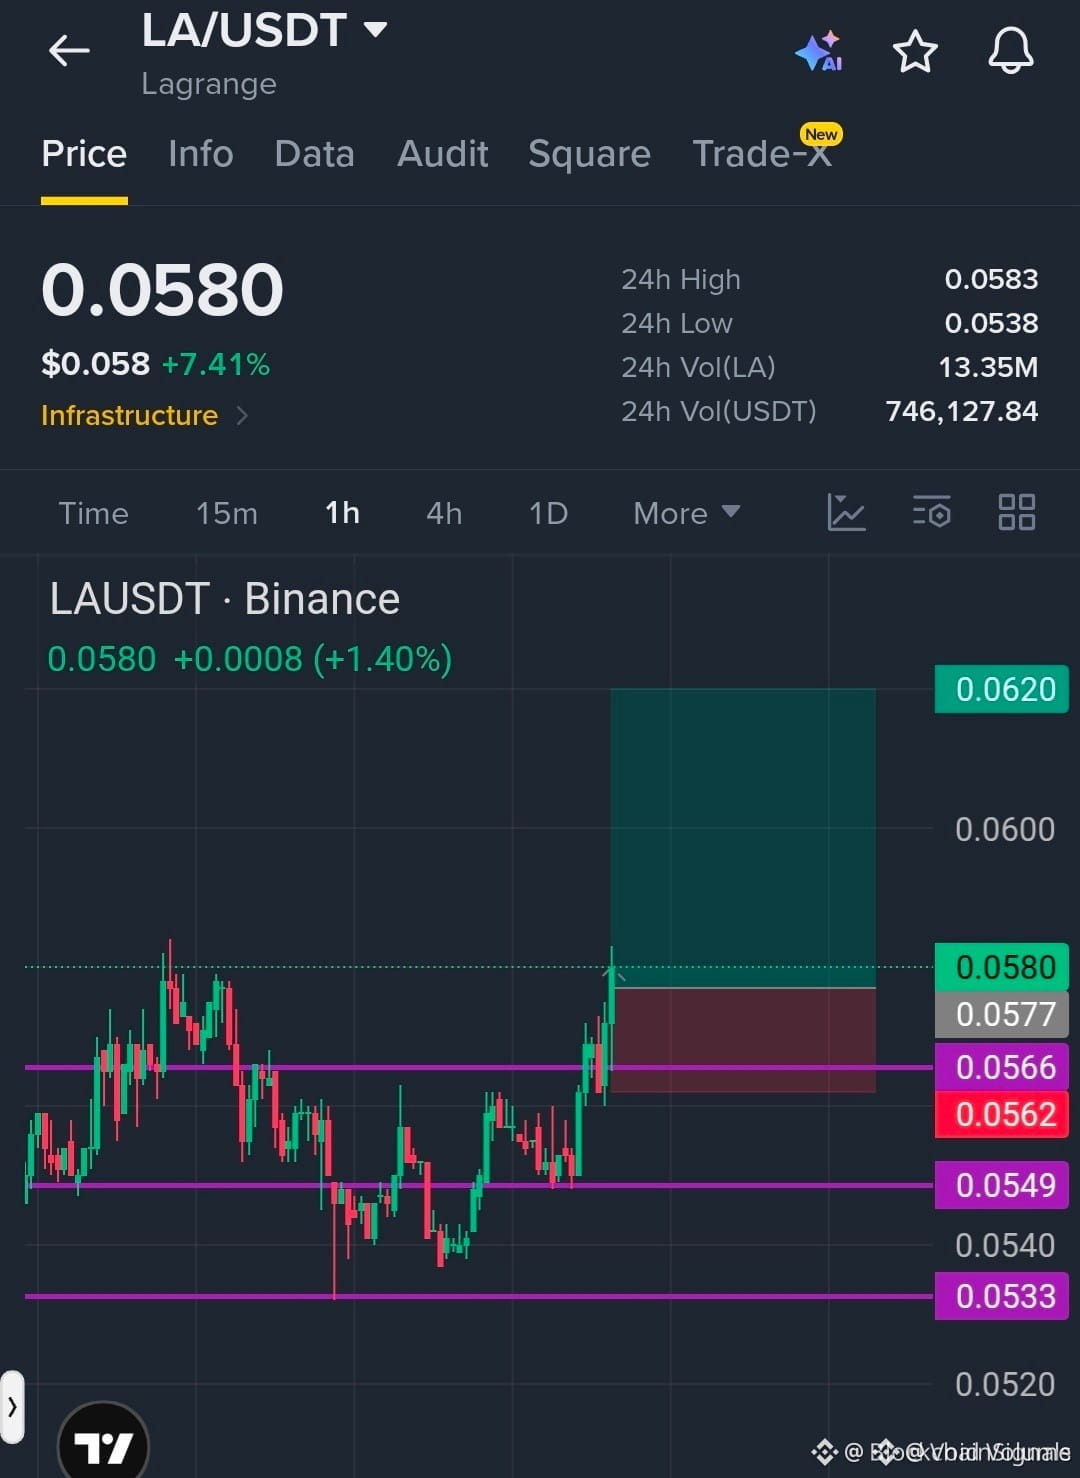Select the 0.0566 purple level label
Image resolution: width=1080 pixels, height=1478 pixels.
pyautogui.click(x=1002, y=1067)
